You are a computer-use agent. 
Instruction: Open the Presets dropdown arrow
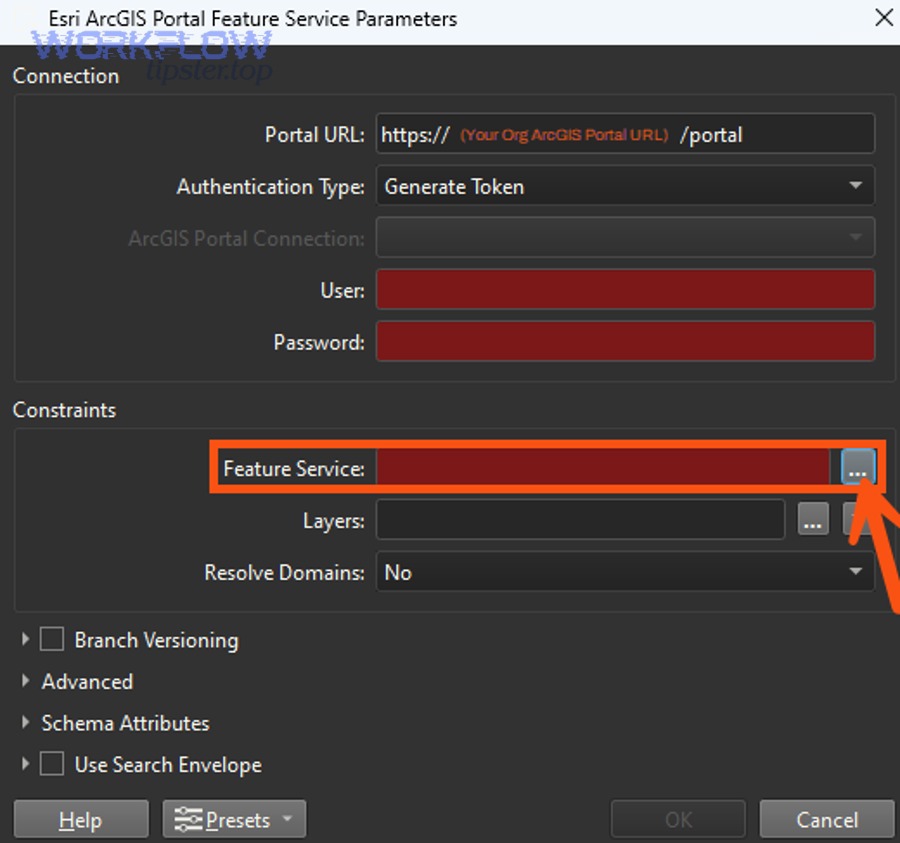click(x=288, y=818)
